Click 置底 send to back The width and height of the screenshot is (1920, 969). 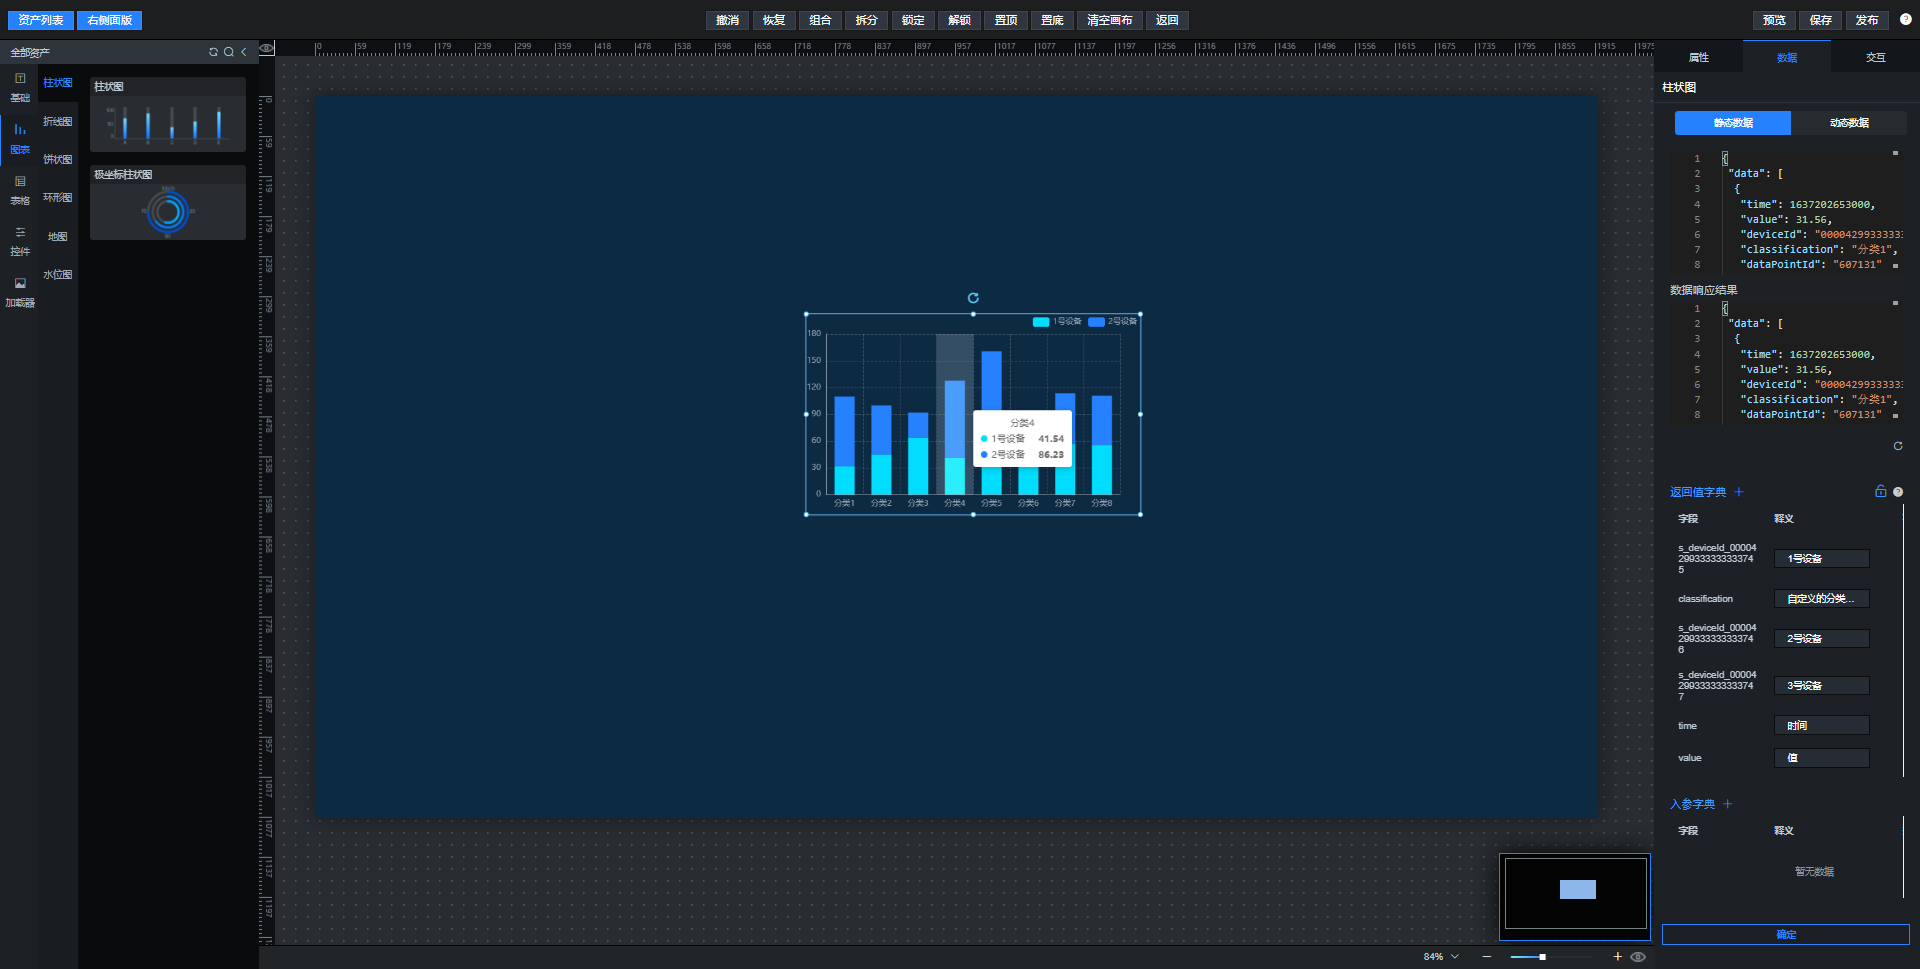click(x=1052, y=20)
